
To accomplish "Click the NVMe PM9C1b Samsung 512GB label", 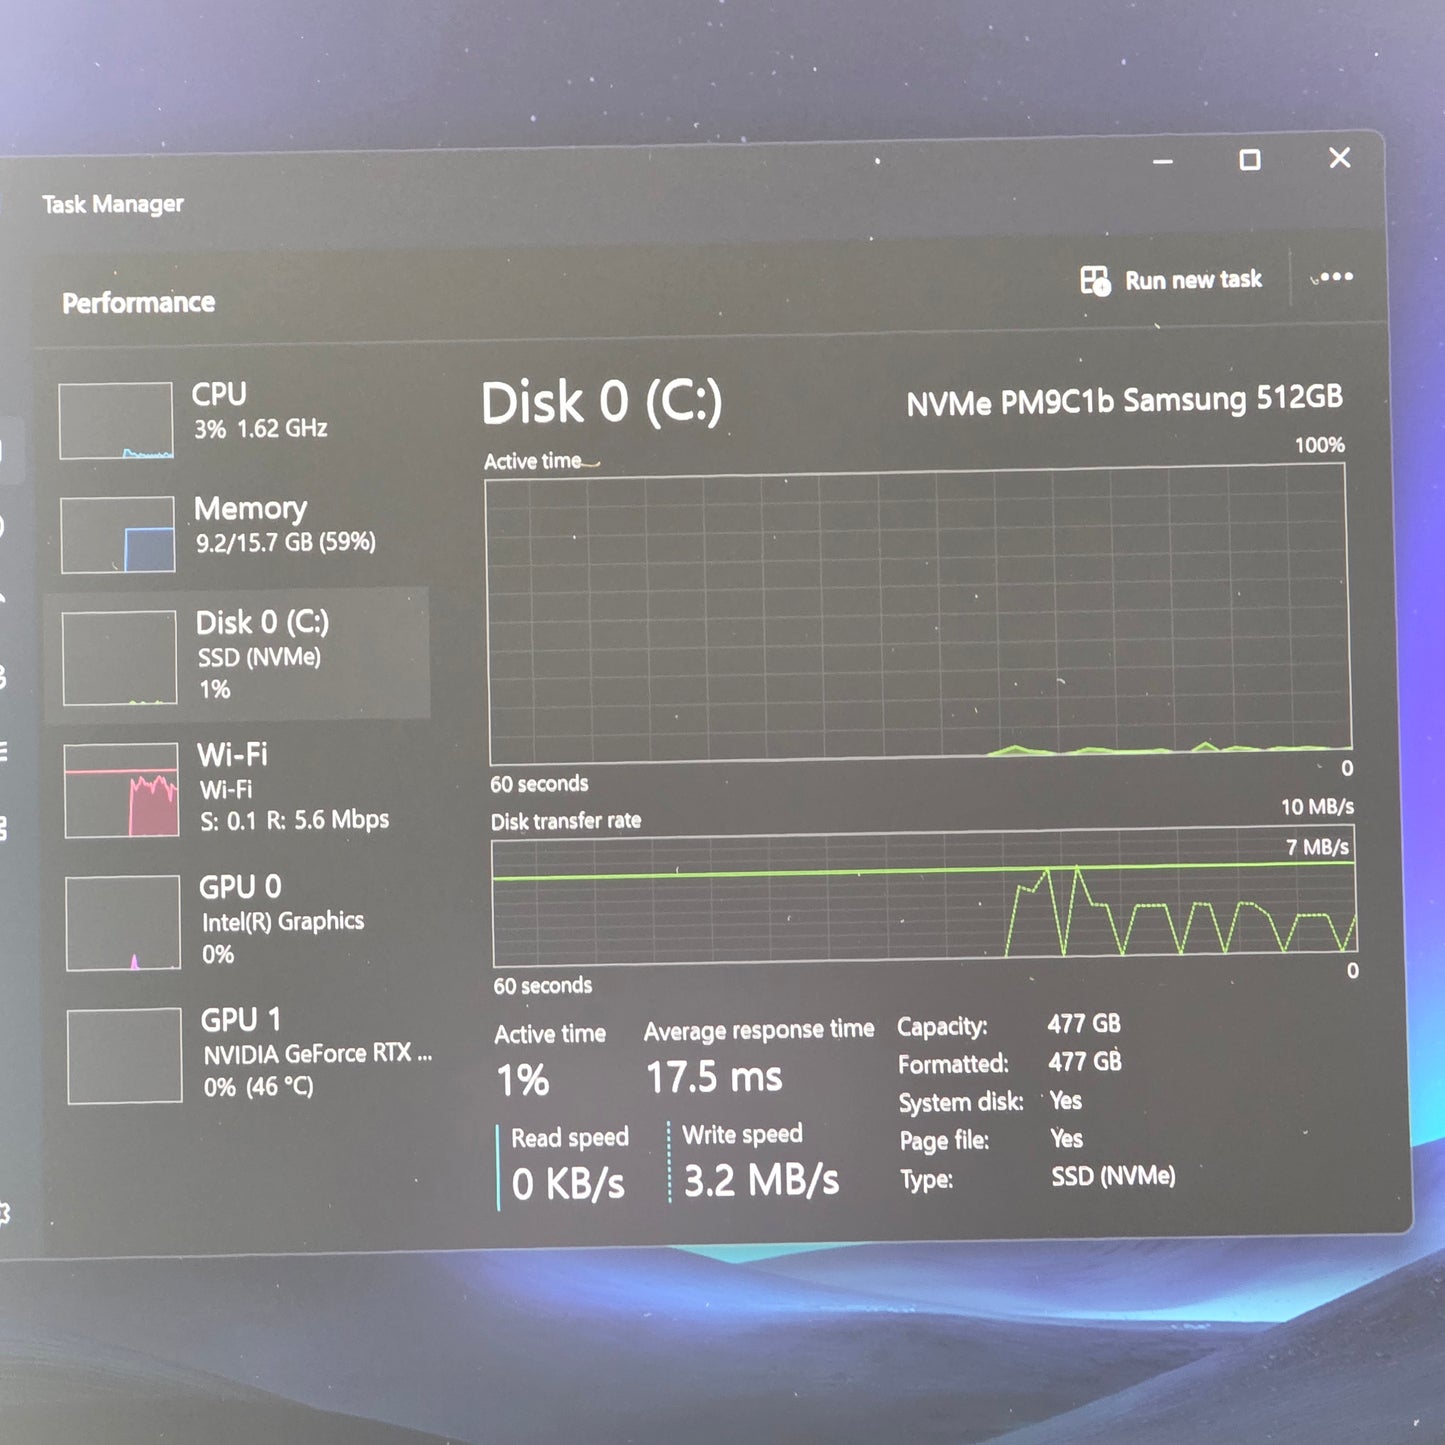I will (1124, 400).
